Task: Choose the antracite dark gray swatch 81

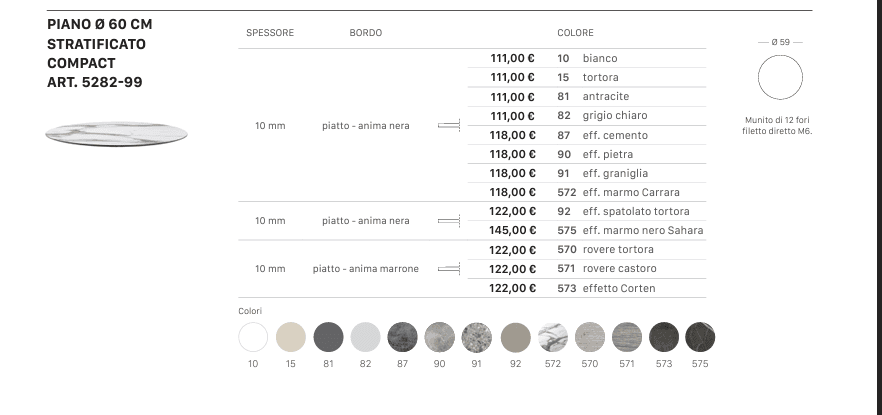Action: click(x=328, y=336)
